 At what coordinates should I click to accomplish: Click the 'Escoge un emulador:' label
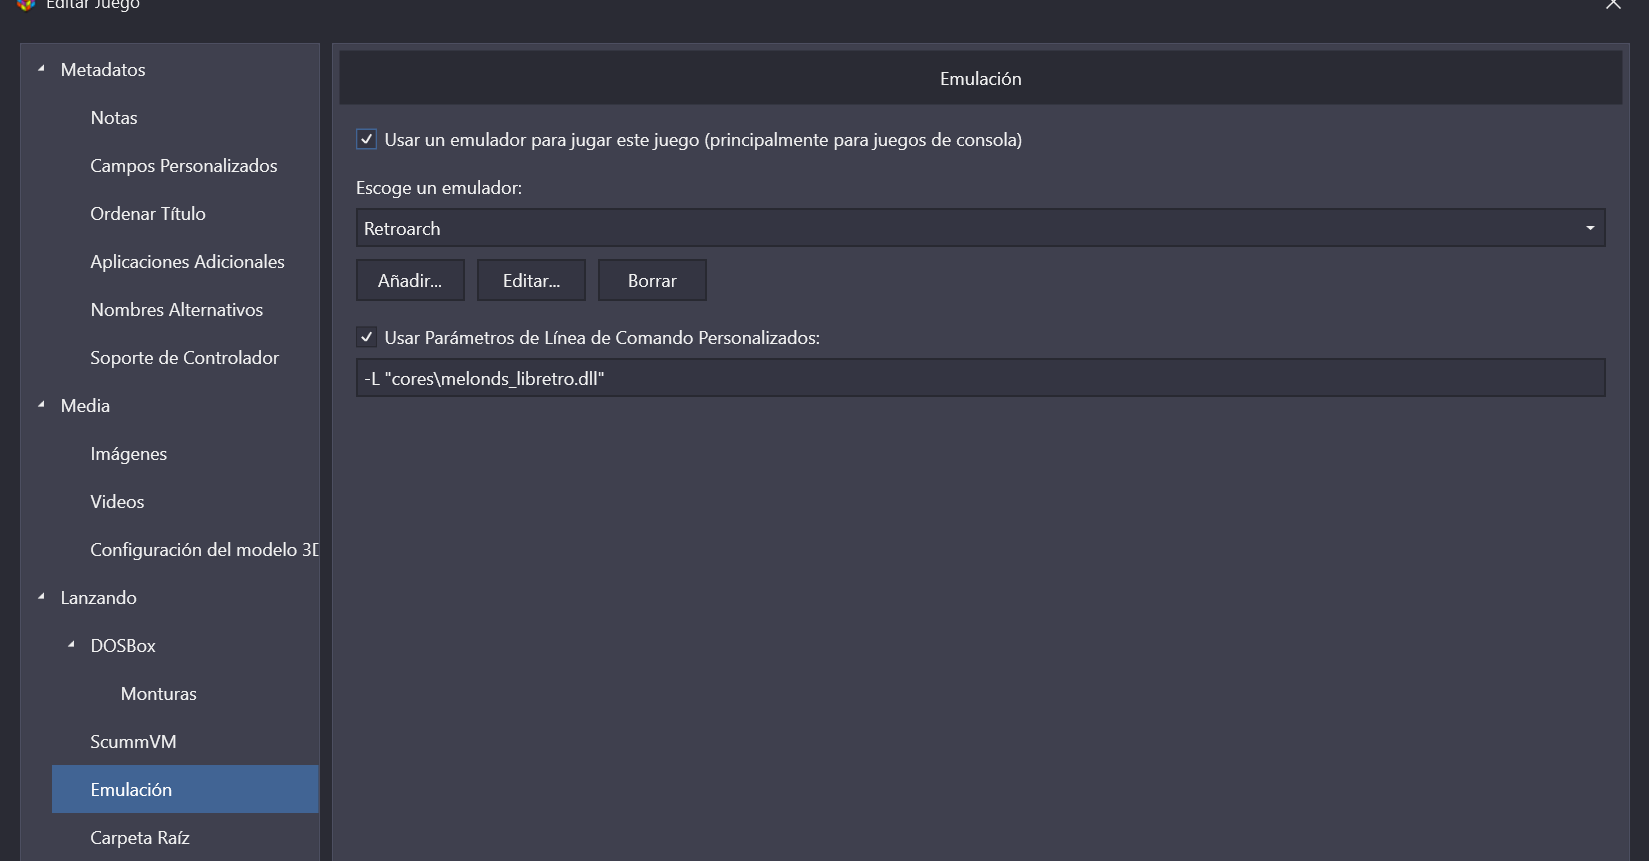coord(439,188)
